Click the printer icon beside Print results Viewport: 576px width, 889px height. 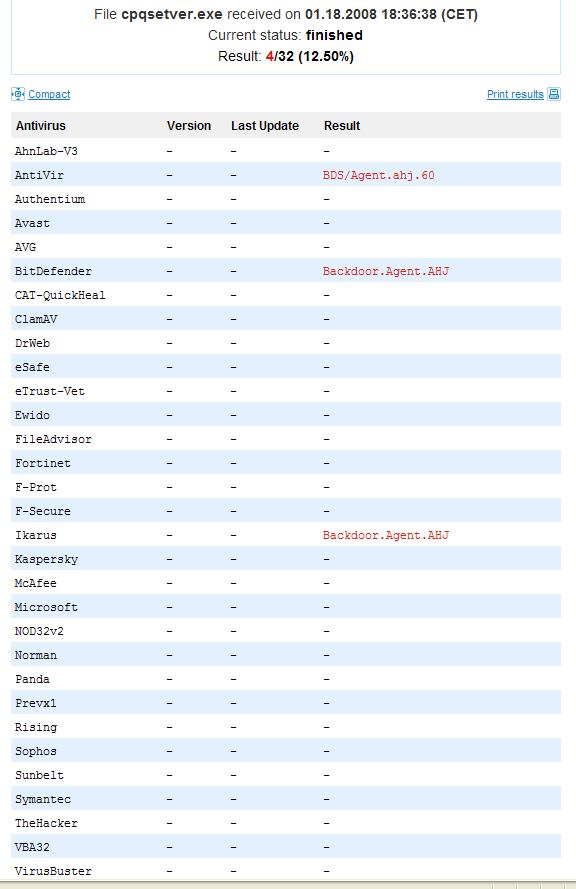point(554,94)
